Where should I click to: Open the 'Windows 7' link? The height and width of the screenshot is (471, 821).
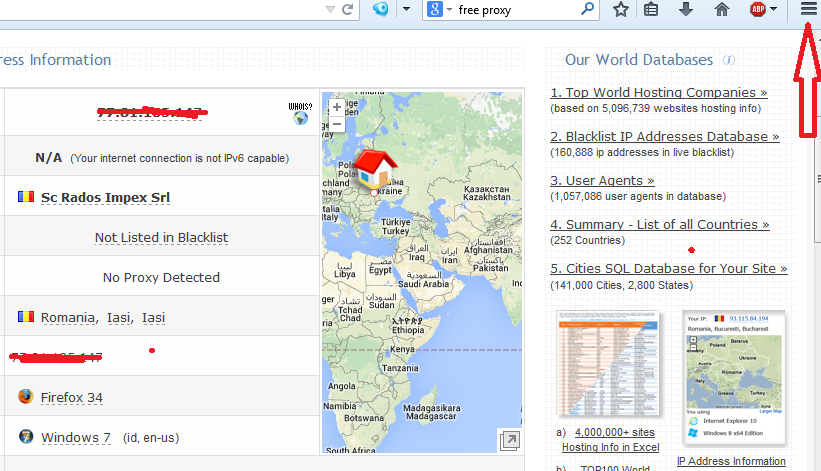coord(76,438)
